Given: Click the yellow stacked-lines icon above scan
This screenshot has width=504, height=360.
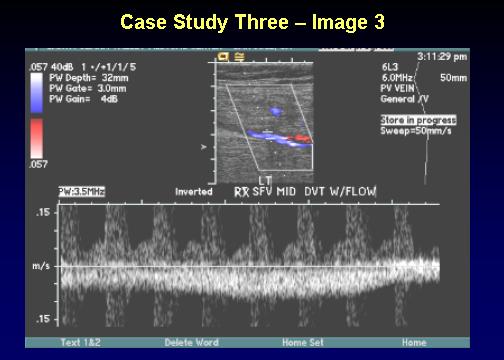Looking at the screenshot, I should [239, 57].
